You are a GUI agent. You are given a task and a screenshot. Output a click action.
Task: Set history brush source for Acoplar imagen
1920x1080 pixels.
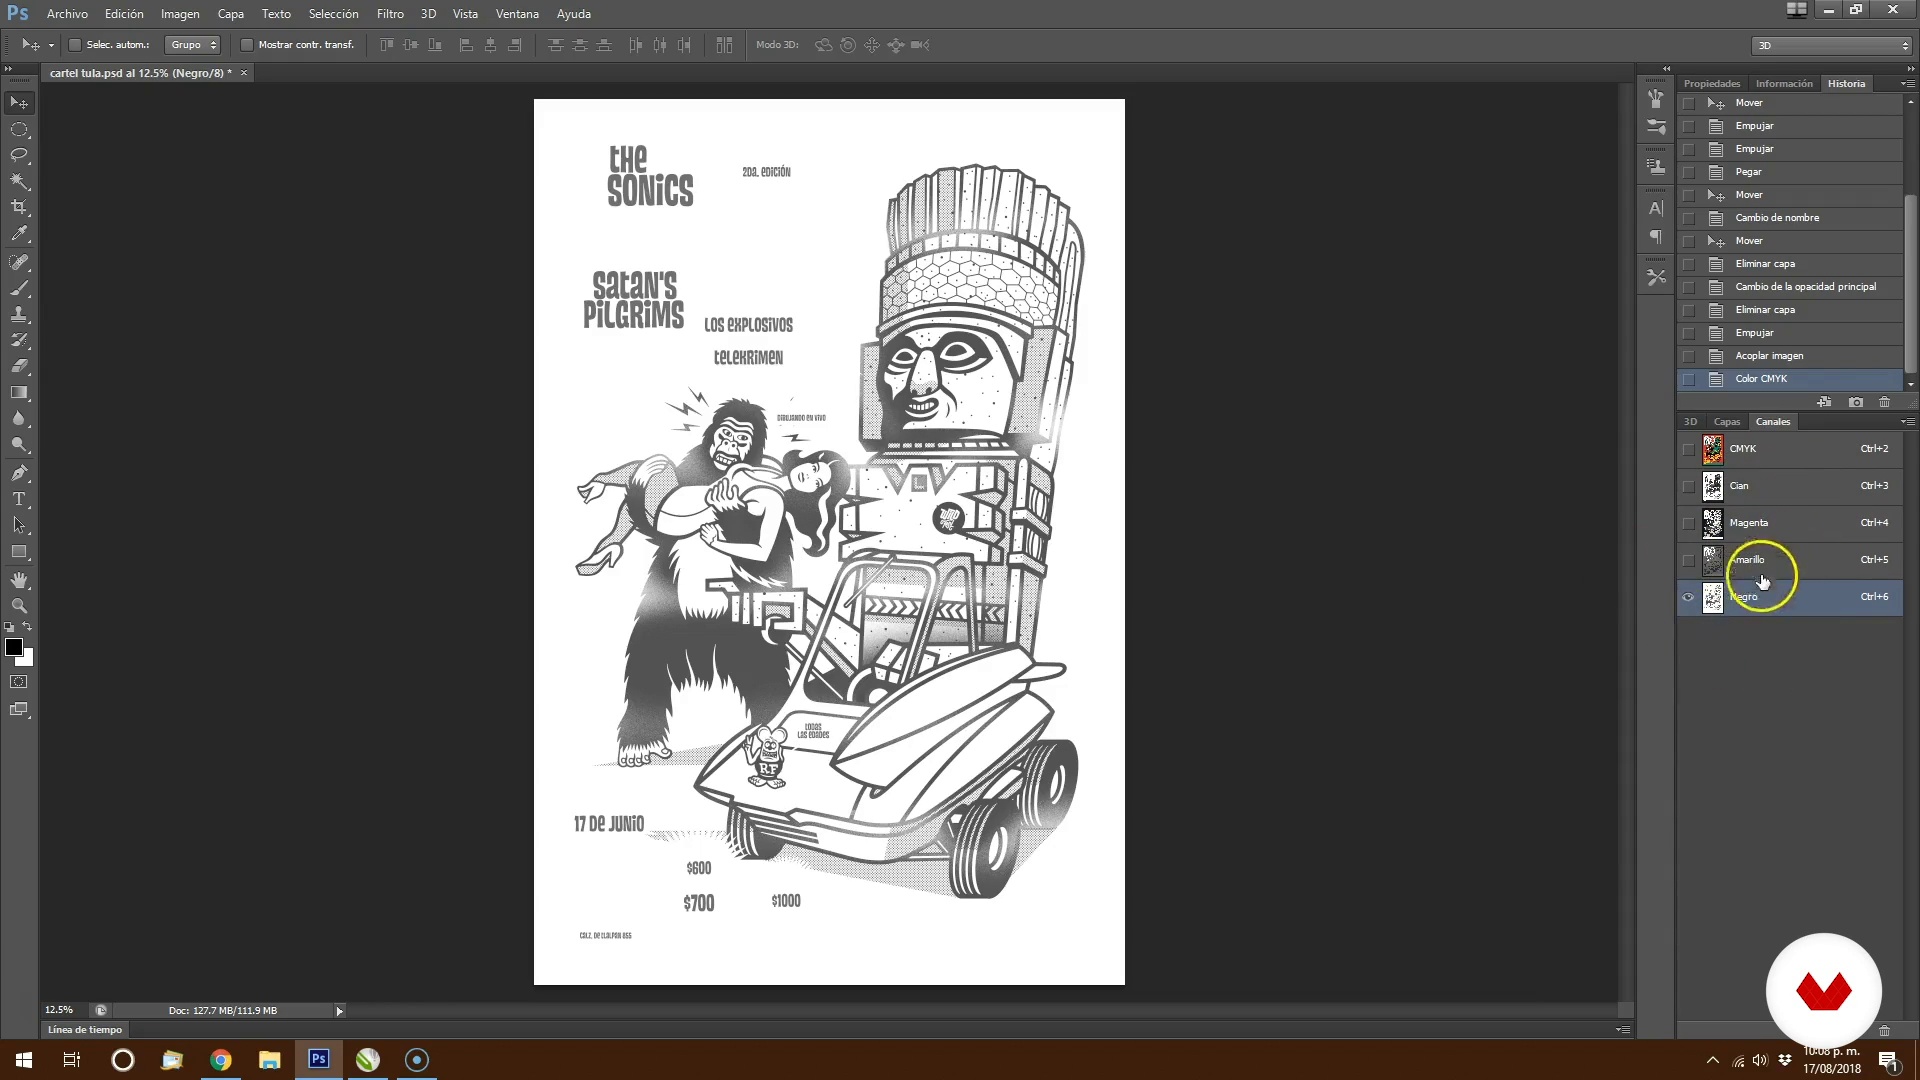pyautogui.click(x=1689, y=356)
